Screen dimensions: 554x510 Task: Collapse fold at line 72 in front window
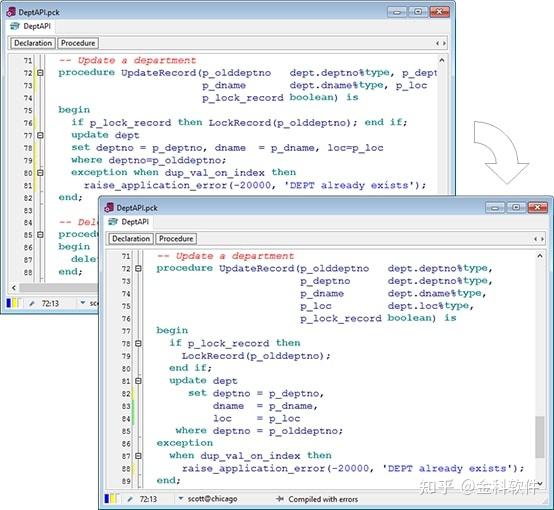138,269
